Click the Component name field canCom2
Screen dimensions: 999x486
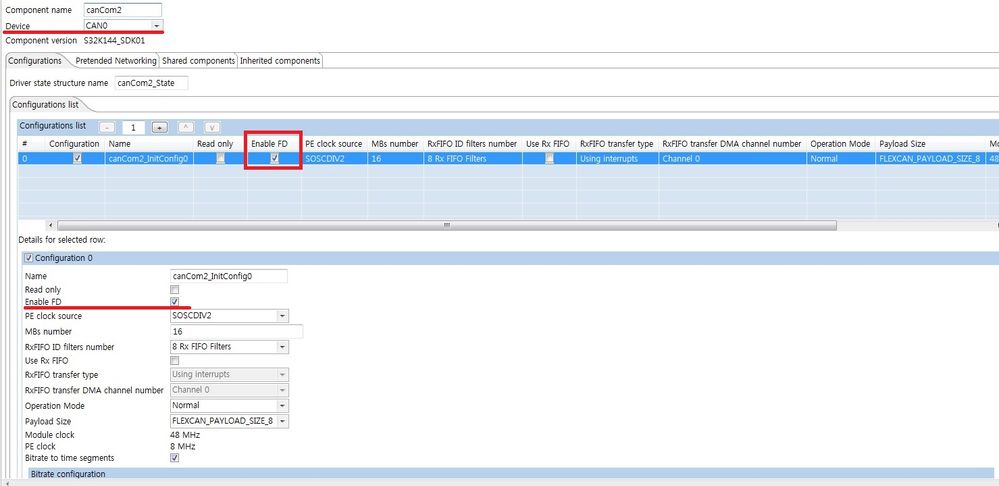(x=123, y=10)
